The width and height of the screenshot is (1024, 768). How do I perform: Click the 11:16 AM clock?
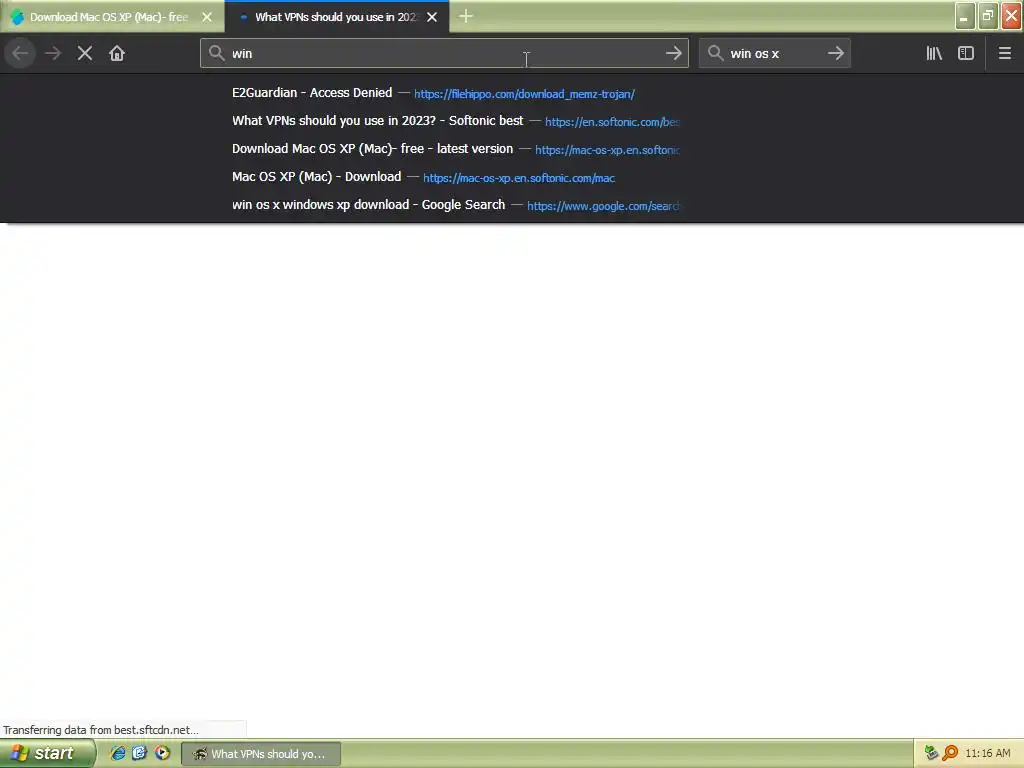(987, 754)
